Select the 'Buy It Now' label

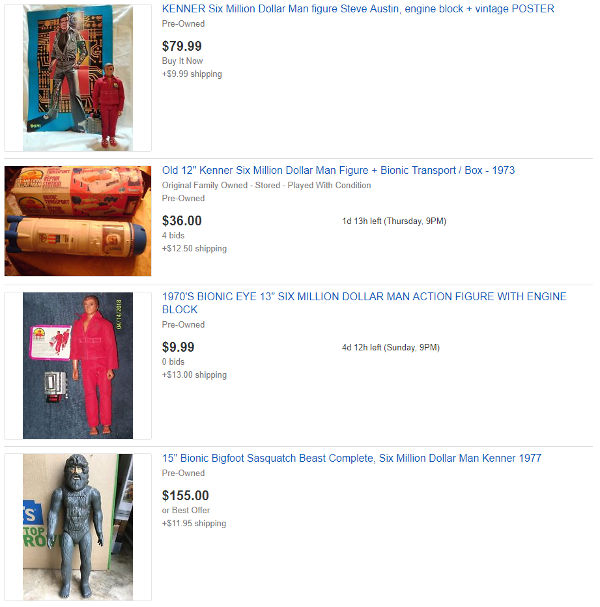[182, 61]
